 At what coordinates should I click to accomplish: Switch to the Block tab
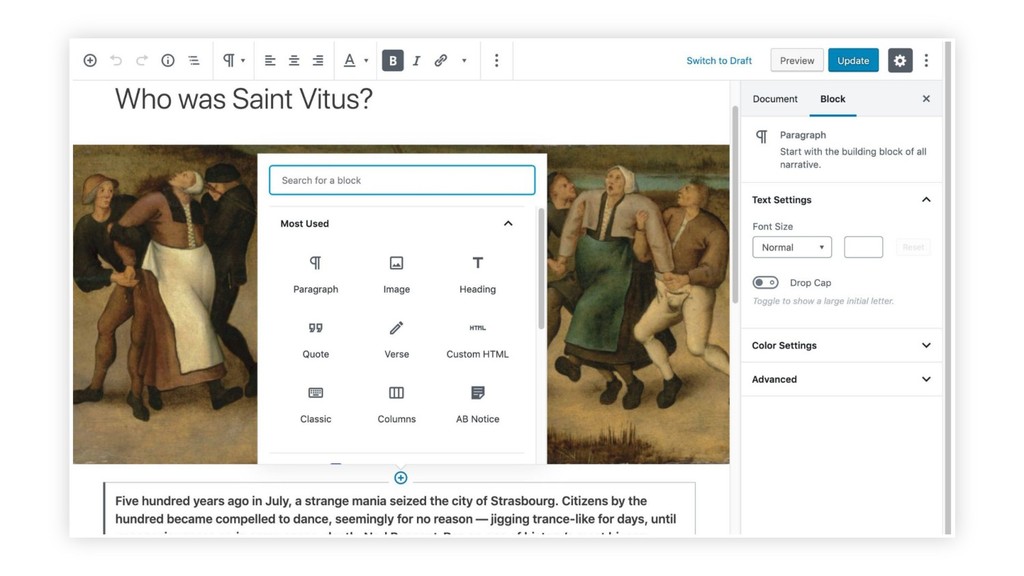pos(833,99)
